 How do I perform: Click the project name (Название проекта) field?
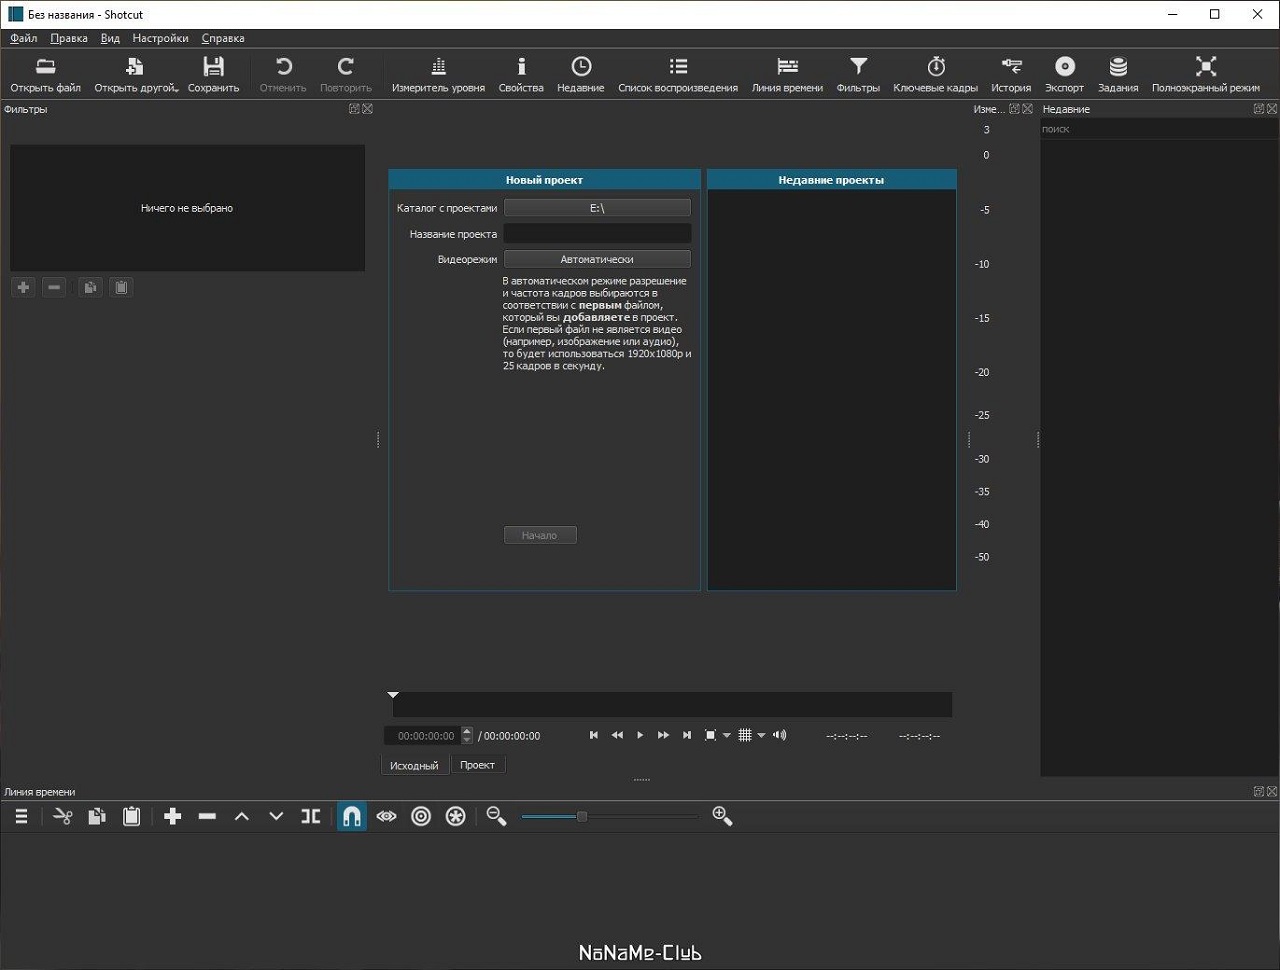point(597,234)
